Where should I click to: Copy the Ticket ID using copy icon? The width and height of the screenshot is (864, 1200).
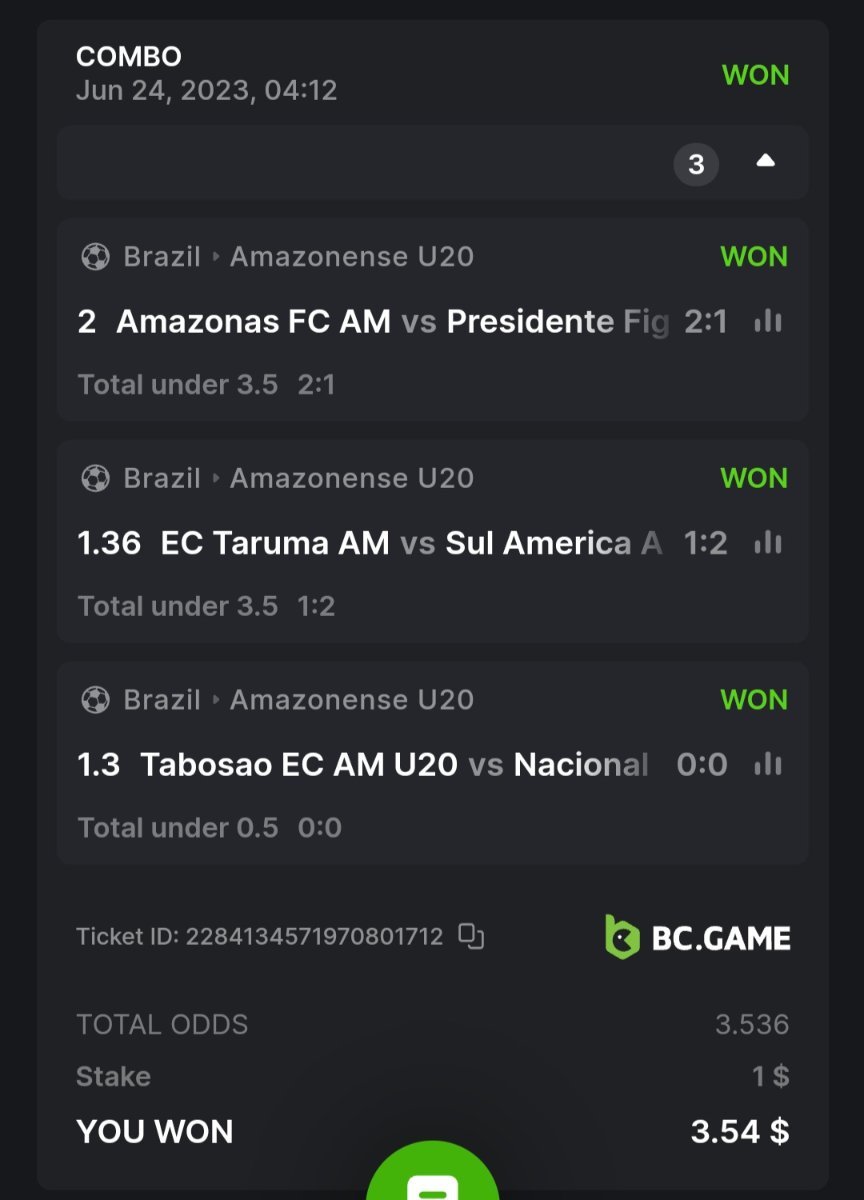(471, 936)
